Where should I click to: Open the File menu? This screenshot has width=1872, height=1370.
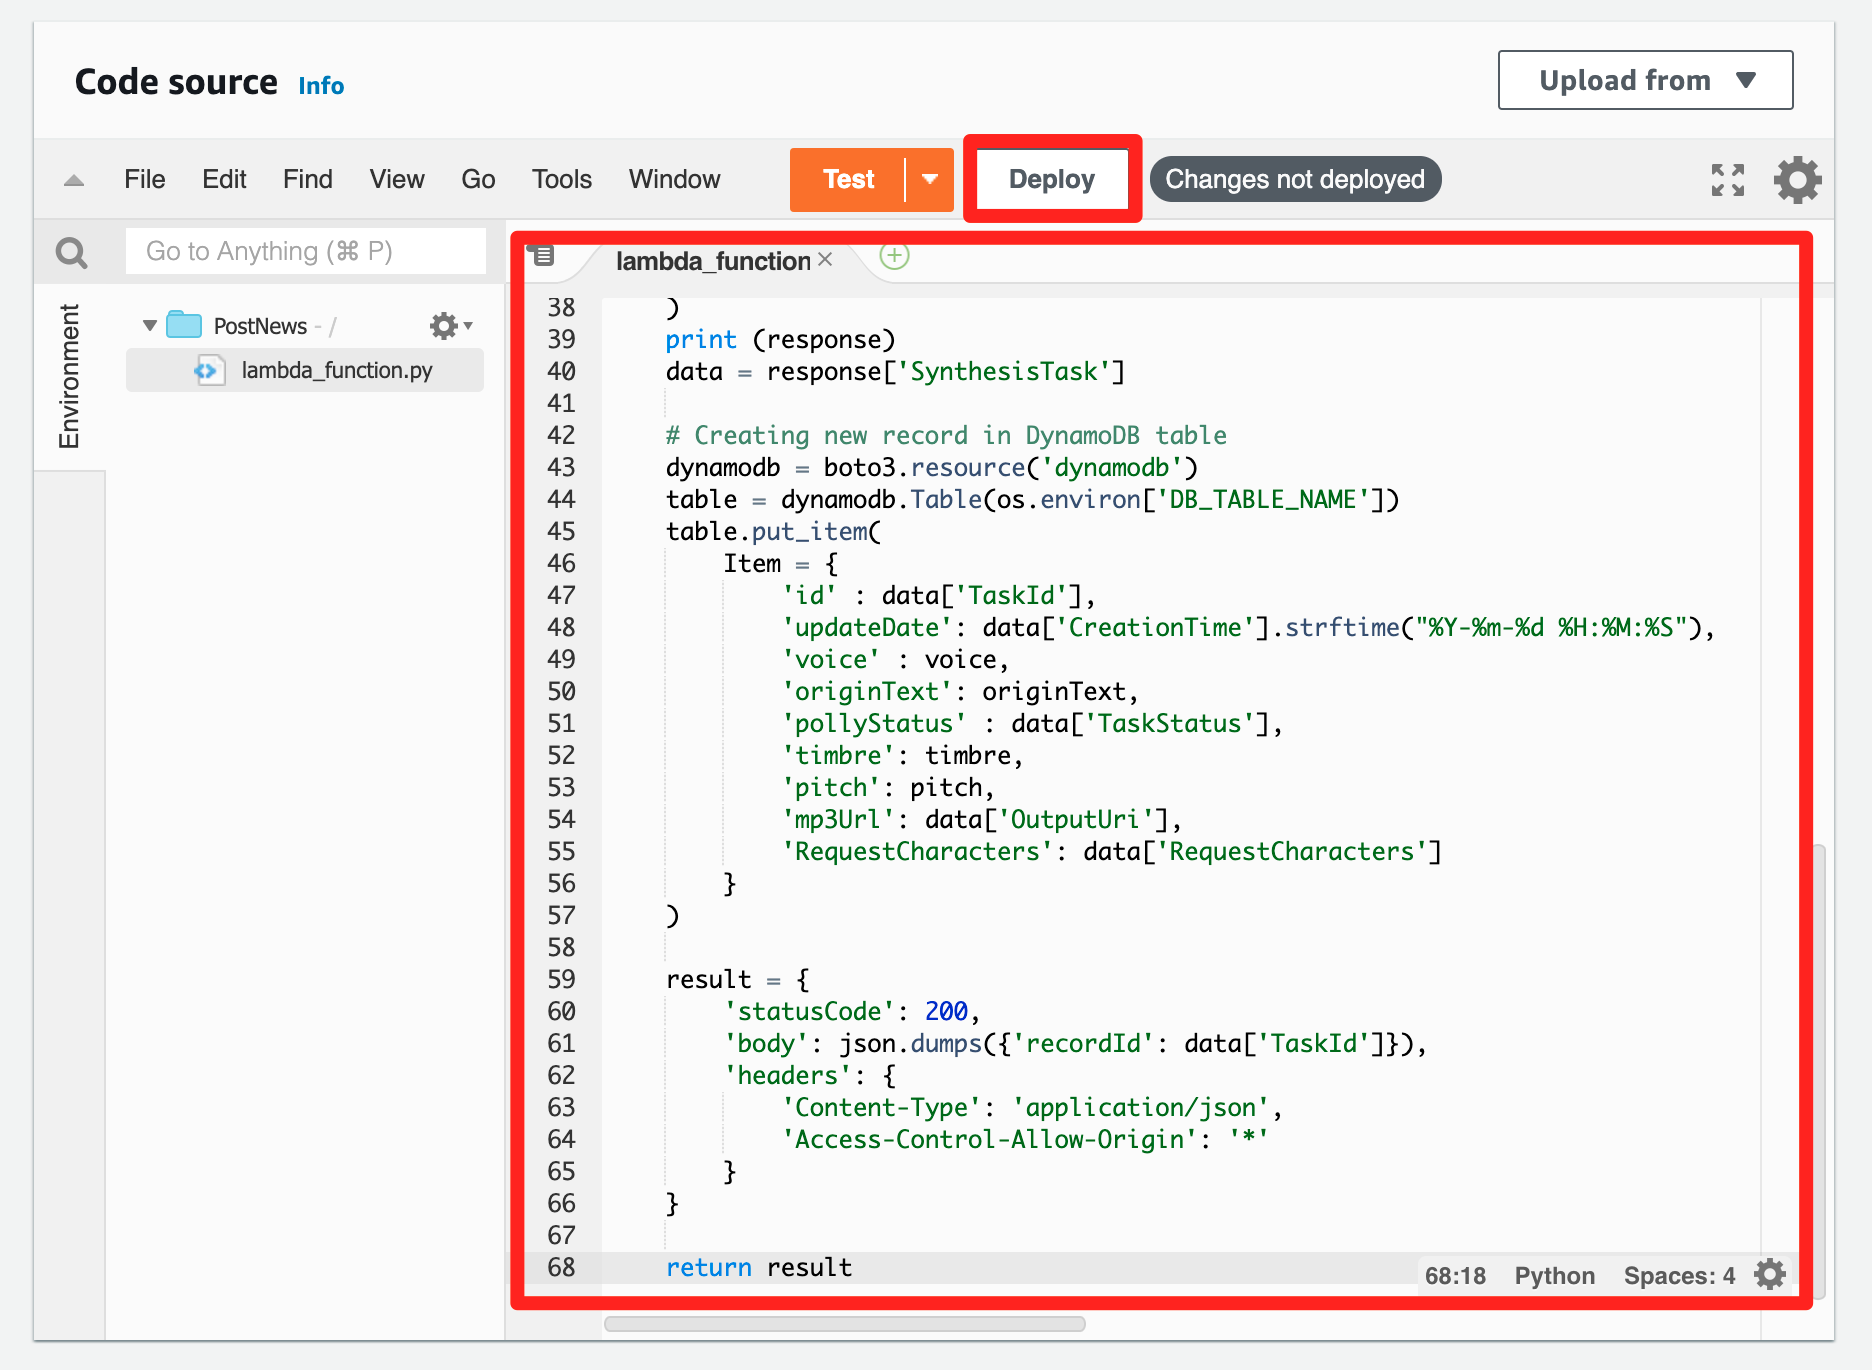pos(145,179)
